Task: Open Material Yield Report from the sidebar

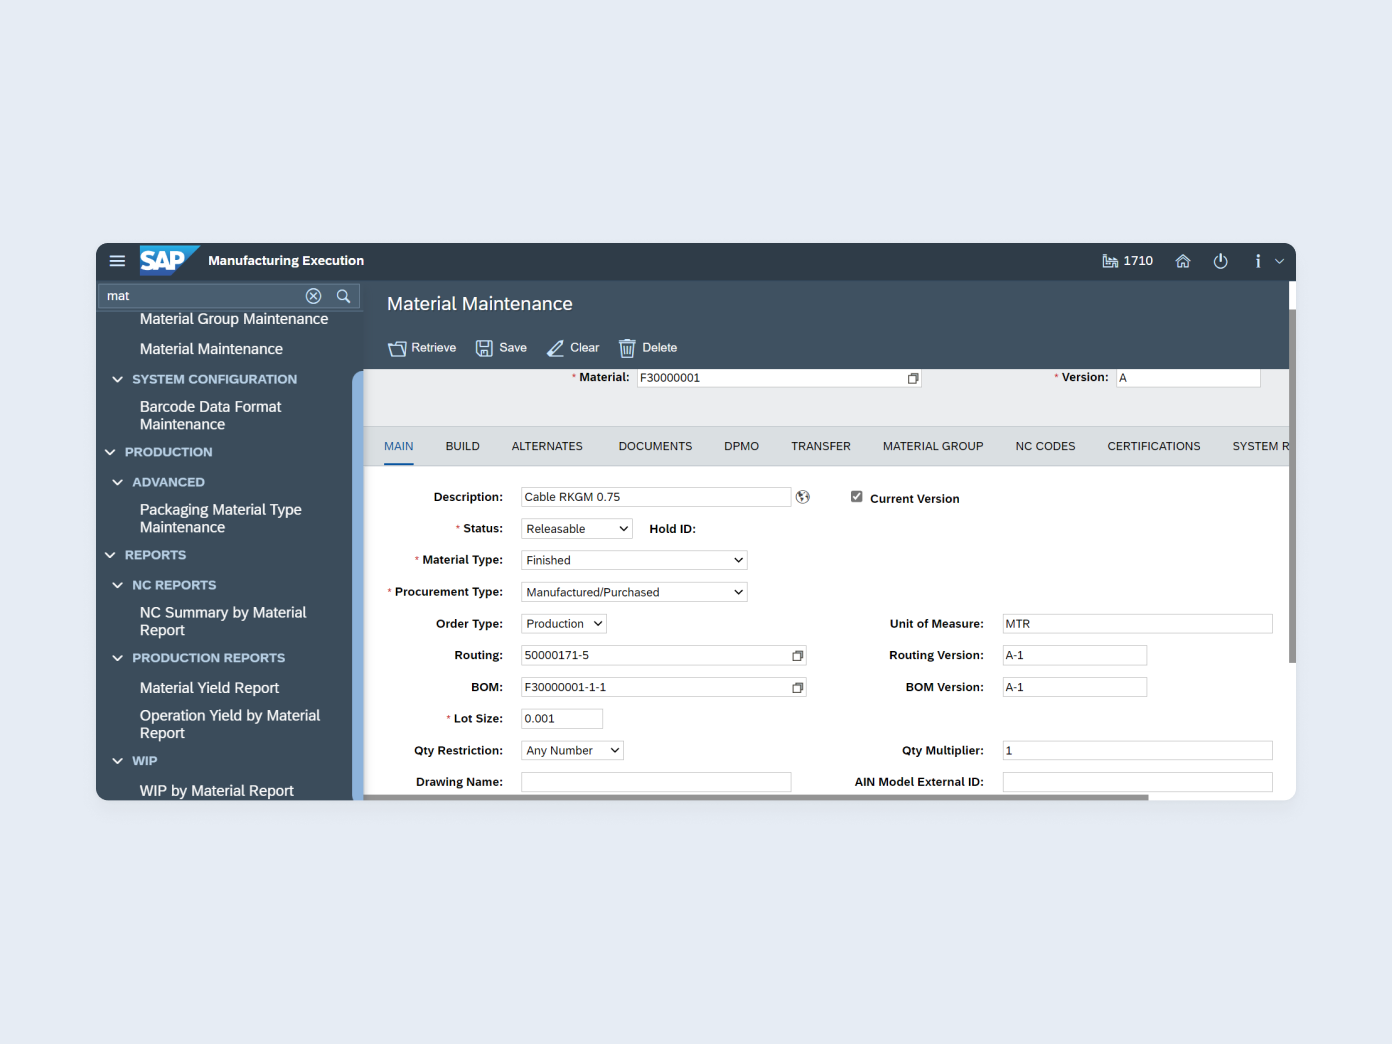Action: click(209, 687)
